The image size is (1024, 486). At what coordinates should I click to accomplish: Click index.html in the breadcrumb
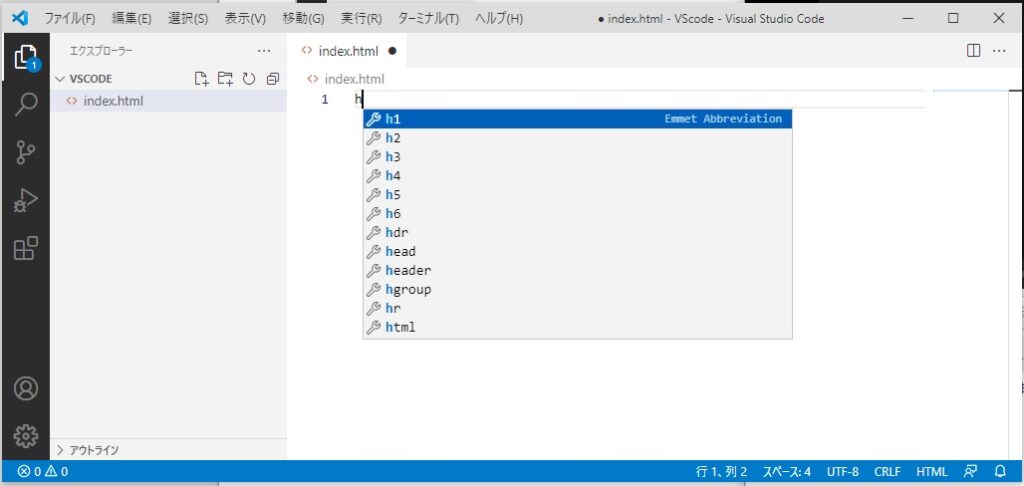pyautogui.click(x=355, y=79)
